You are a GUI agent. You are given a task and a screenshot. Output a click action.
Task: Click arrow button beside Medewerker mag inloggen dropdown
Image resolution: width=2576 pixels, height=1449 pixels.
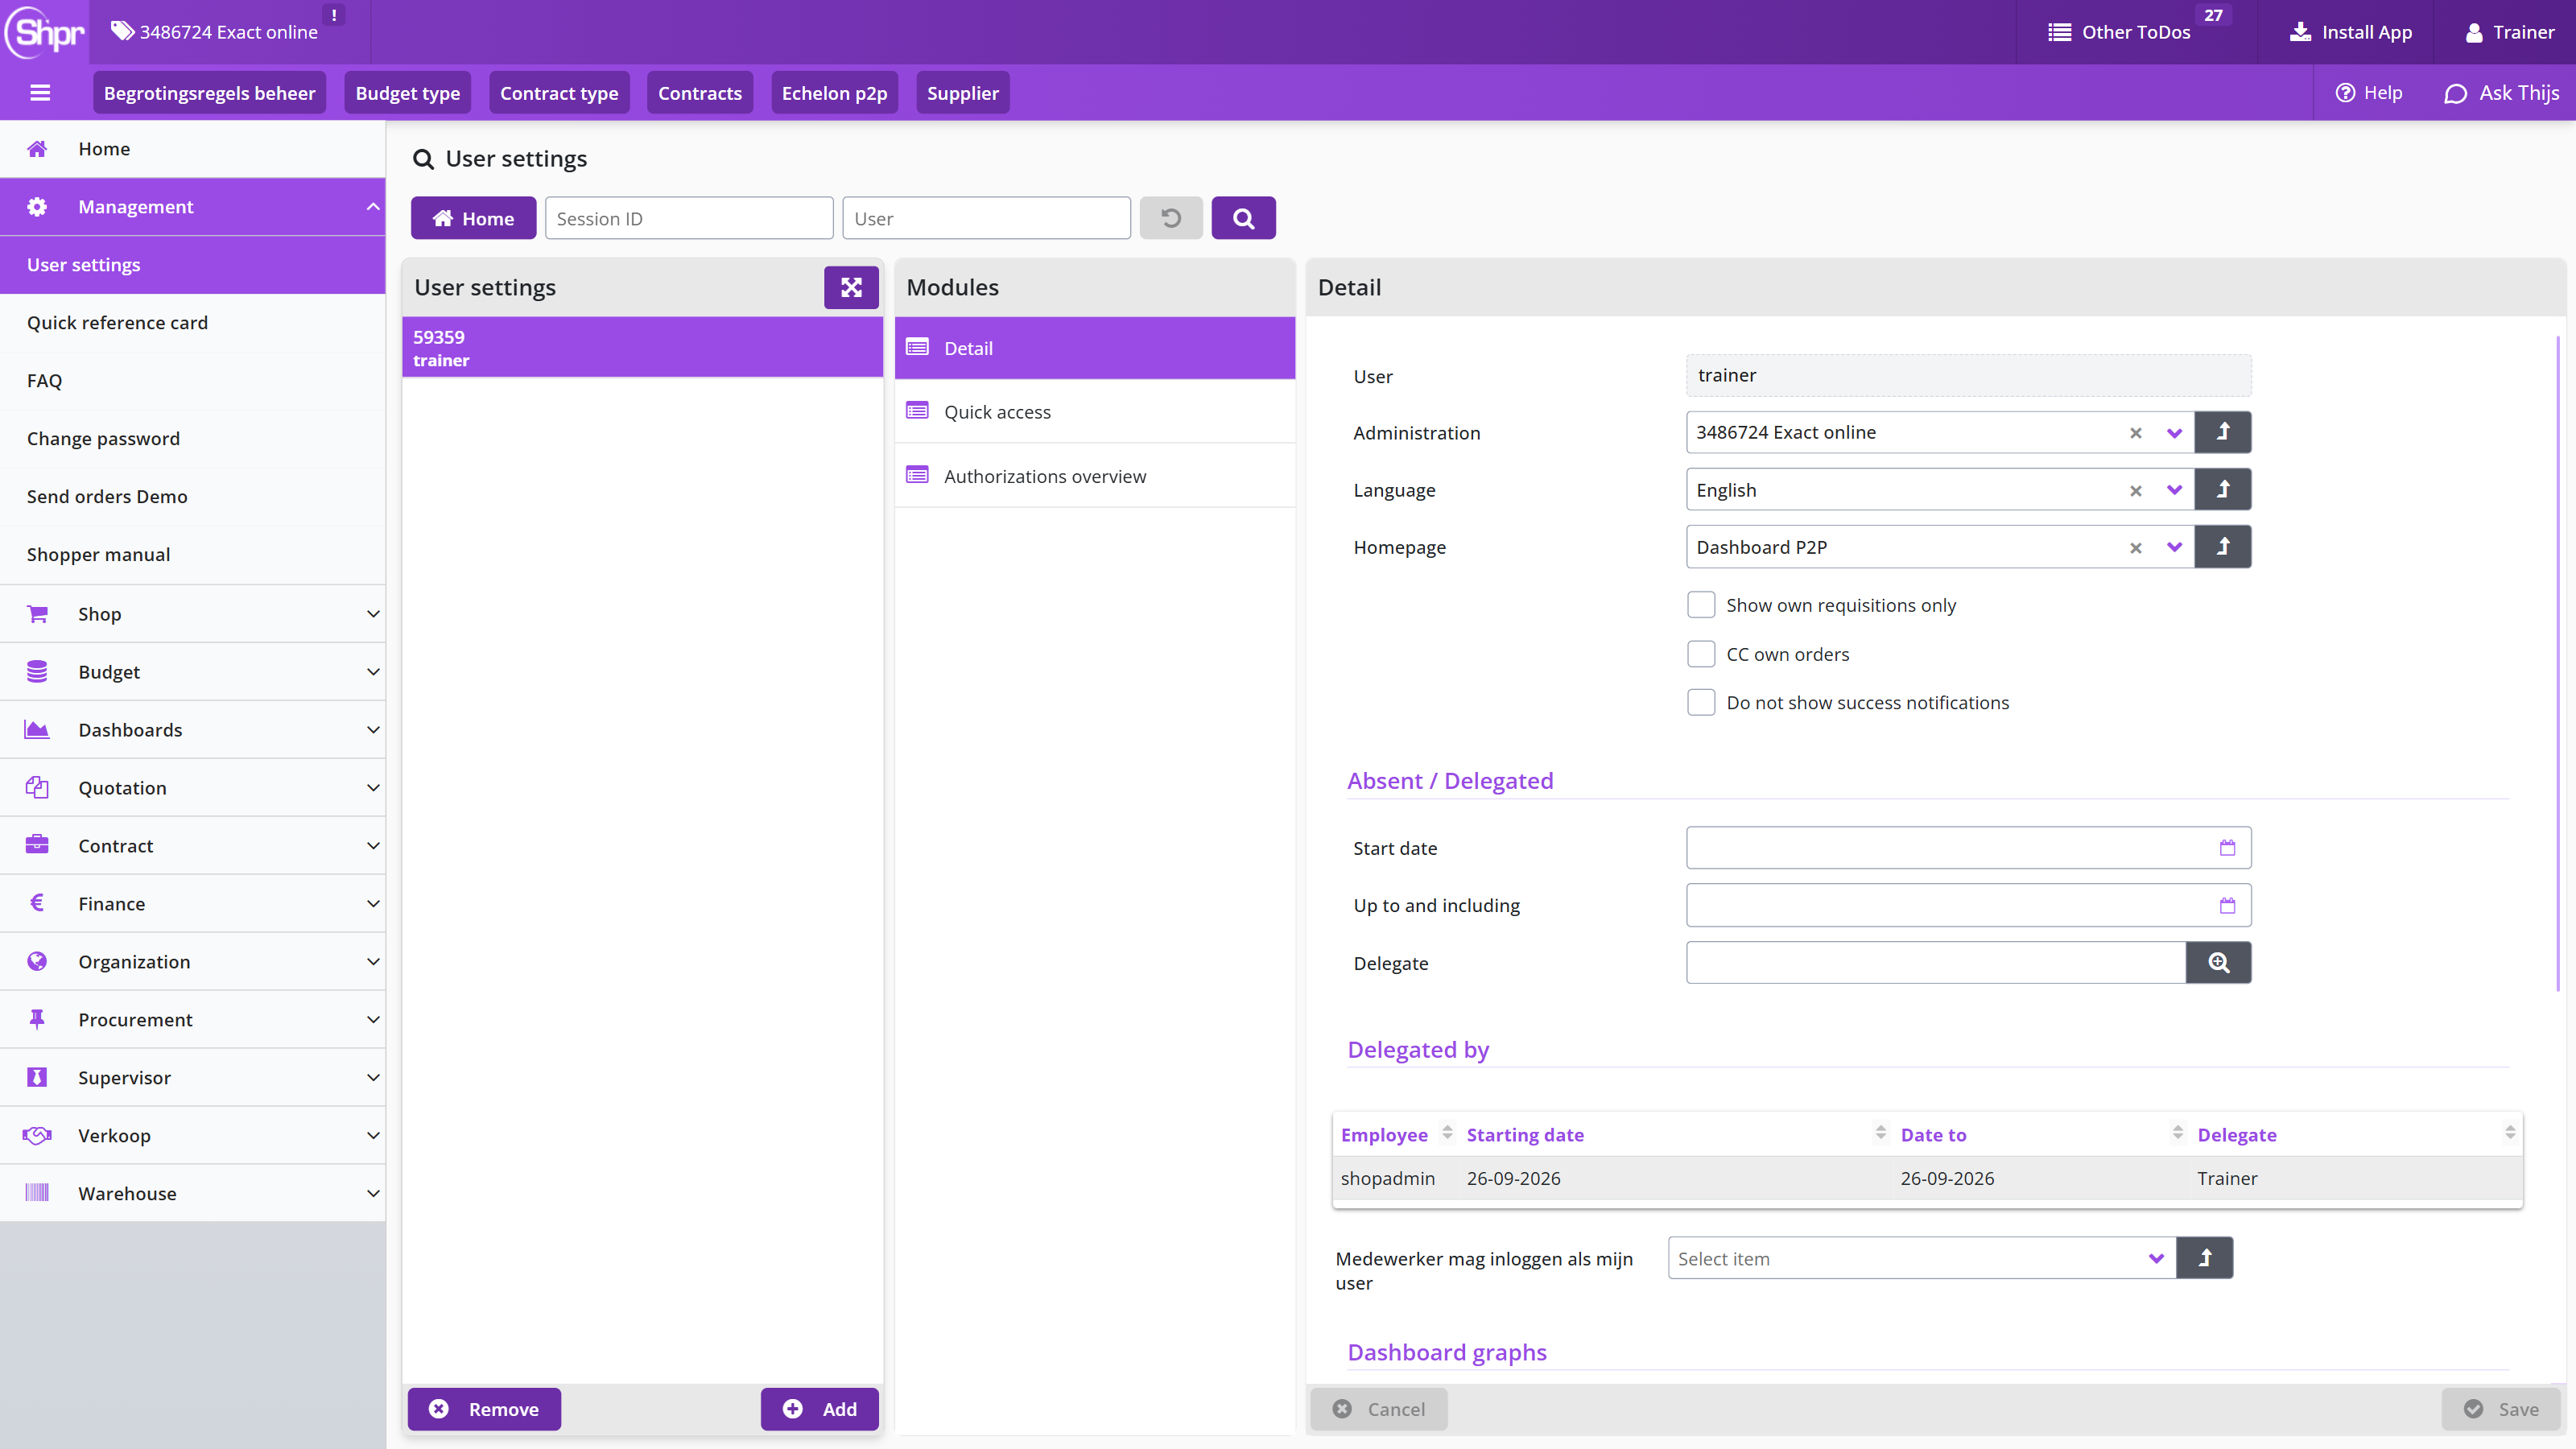coord(2204,1258)
